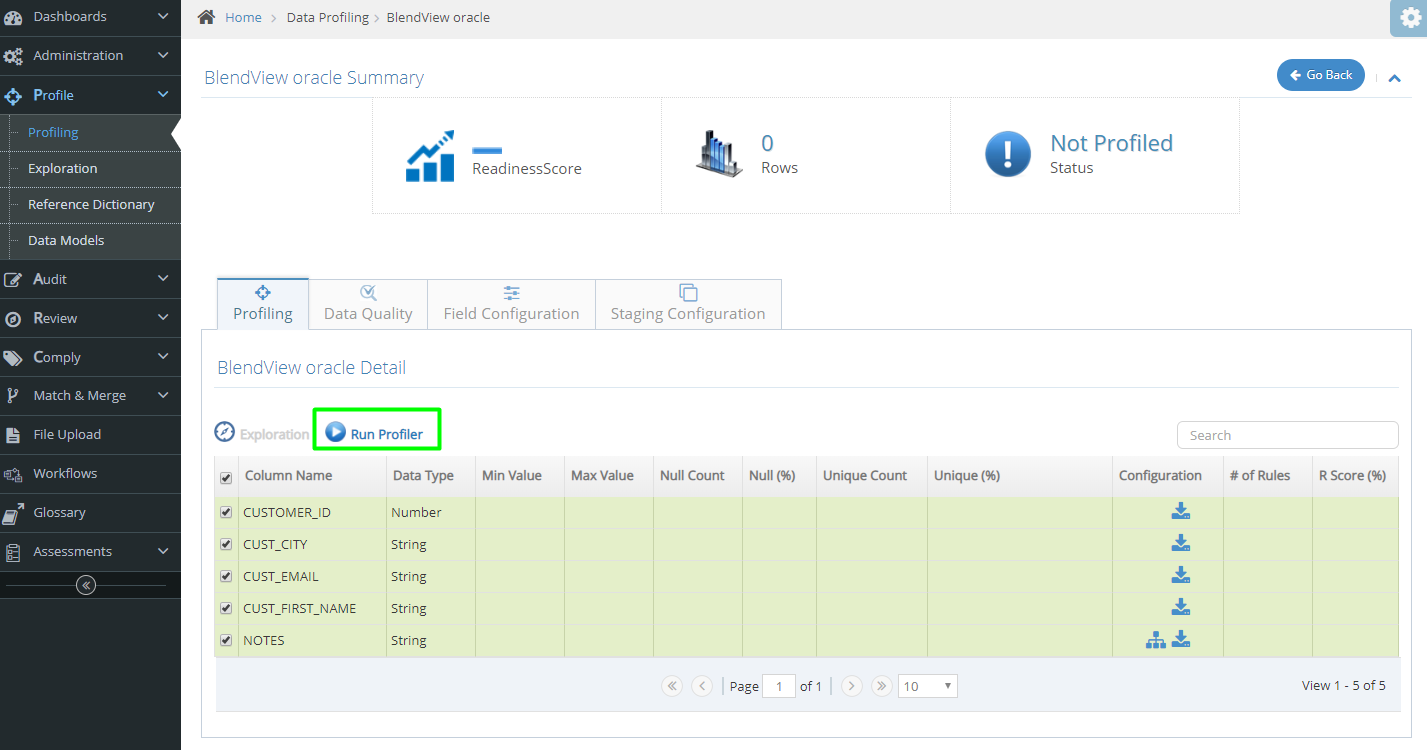Go to the last page of the table

(x=881, y=686)
